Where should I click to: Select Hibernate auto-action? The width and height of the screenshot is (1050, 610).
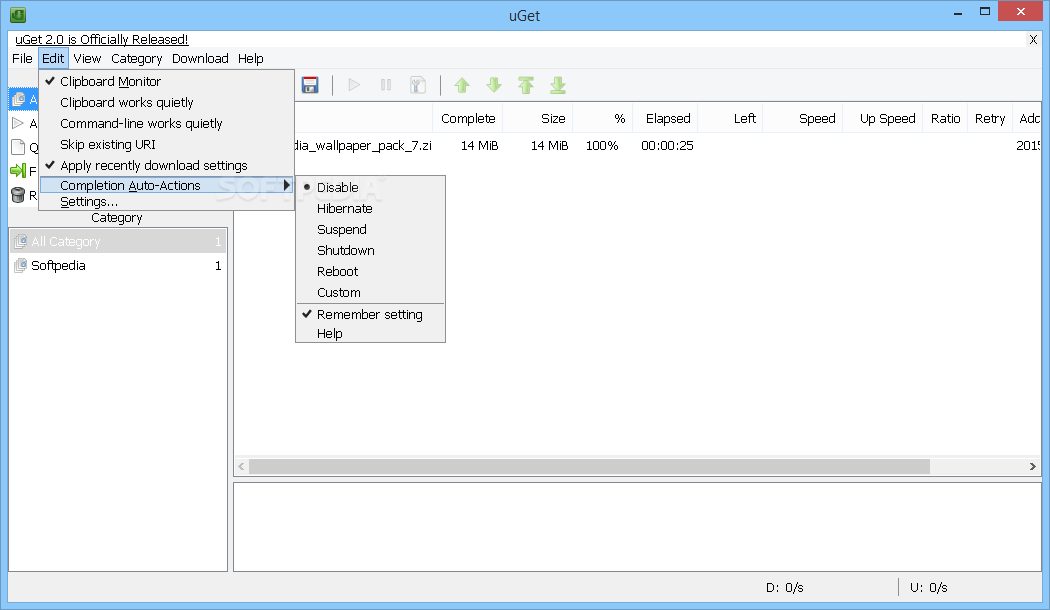pos(370,208)
